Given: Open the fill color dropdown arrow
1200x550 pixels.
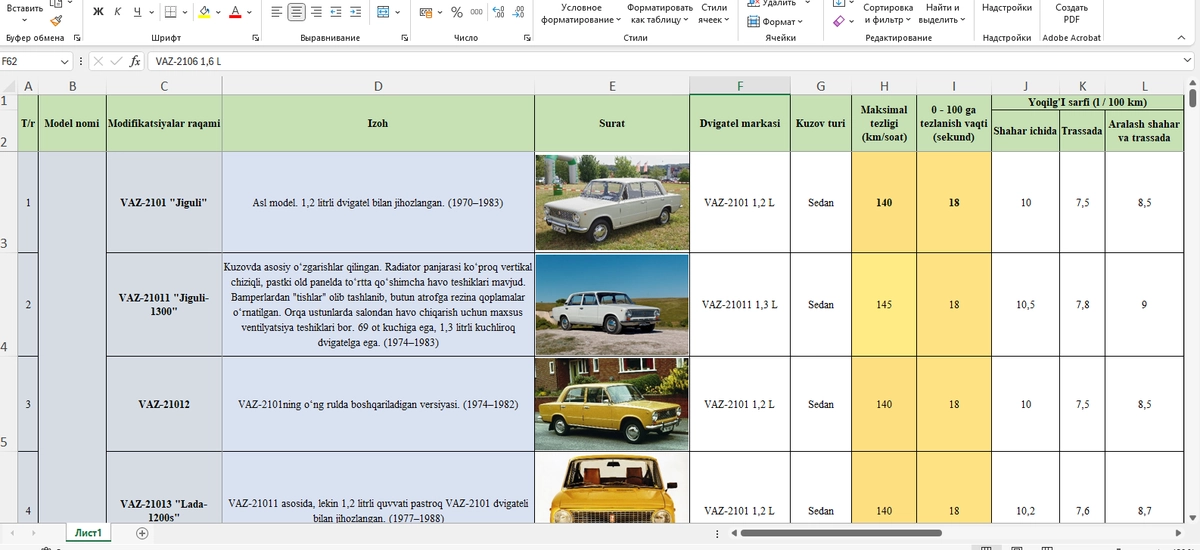Looking at the screenshot, I should pos(219,12).
